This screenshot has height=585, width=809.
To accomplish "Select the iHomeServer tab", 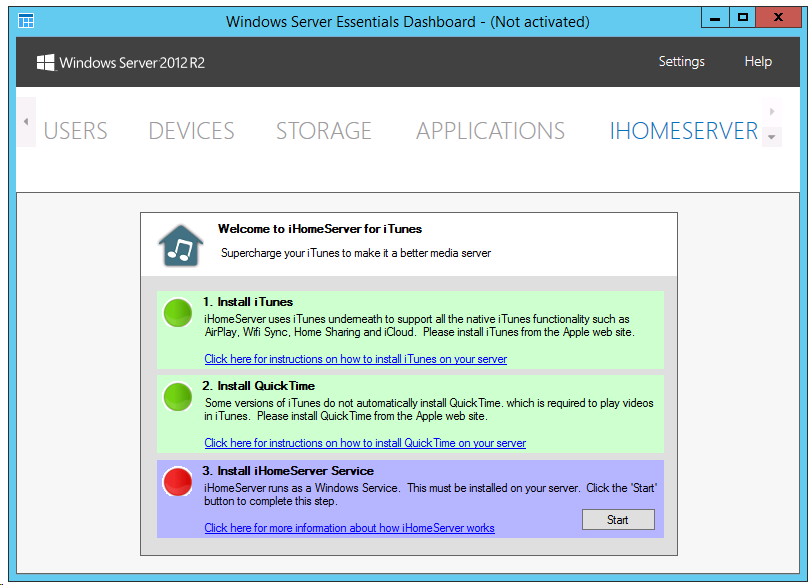I will tap(684, 131).
